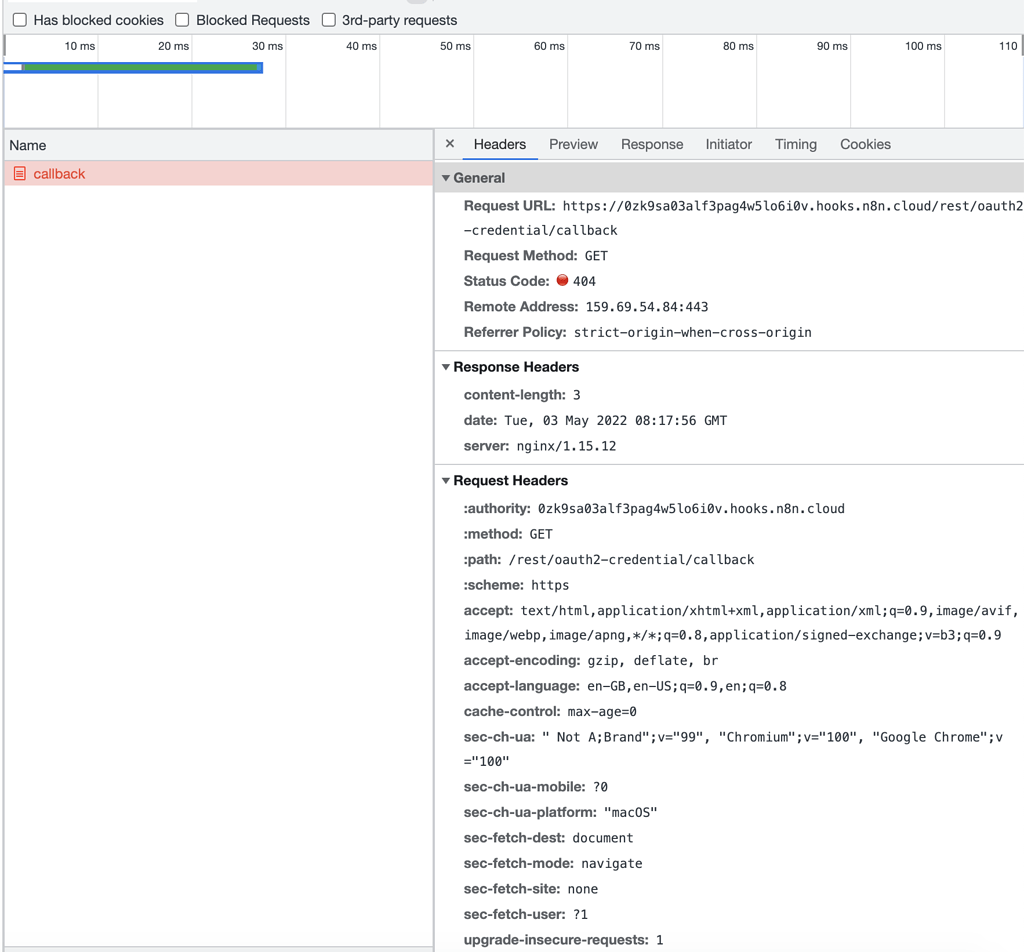Click the upgrade-insecure-requests value 1

pyautogui.click(x=660, y=940)
